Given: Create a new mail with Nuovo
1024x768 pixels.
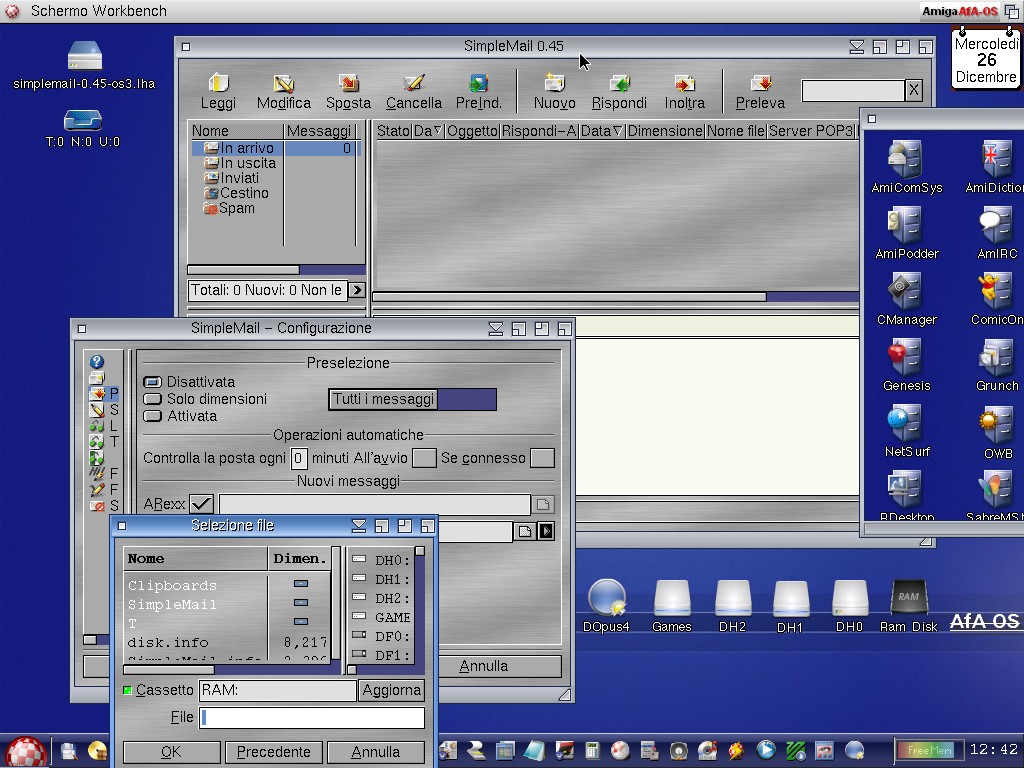Looking at the screenshot, I should [x=554, y=84].
